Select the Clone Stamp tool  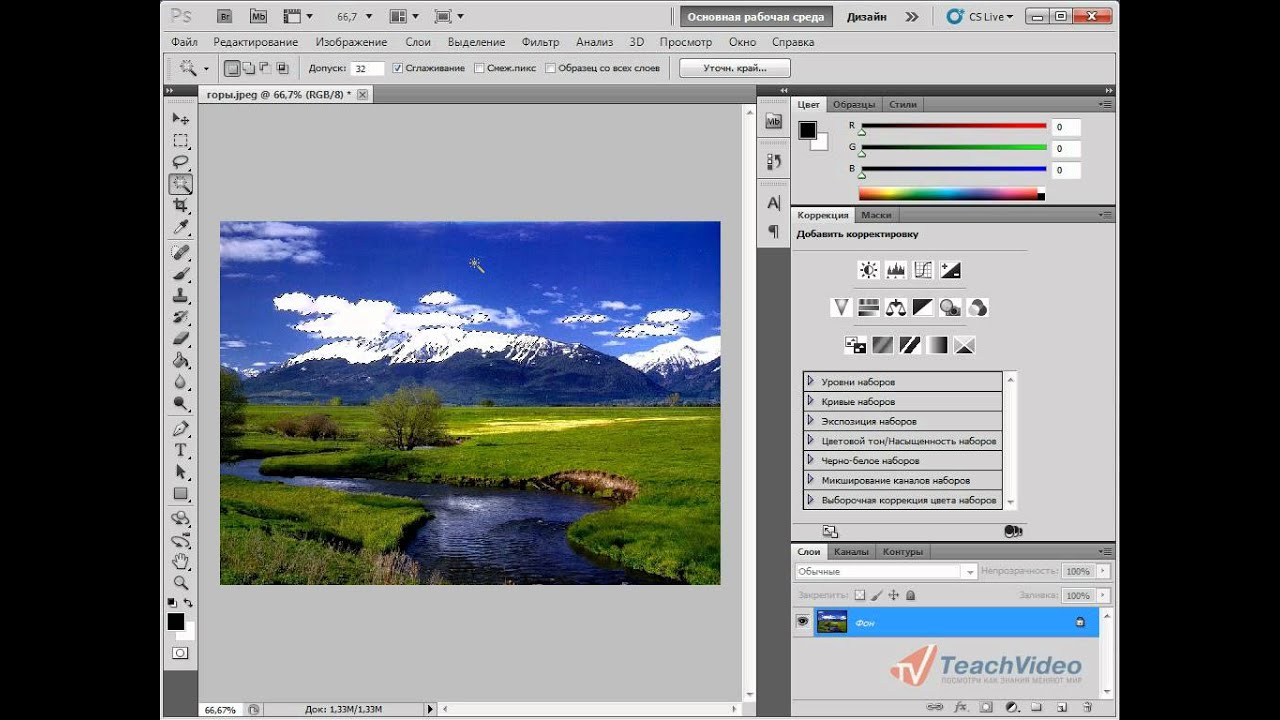(181, 295)
